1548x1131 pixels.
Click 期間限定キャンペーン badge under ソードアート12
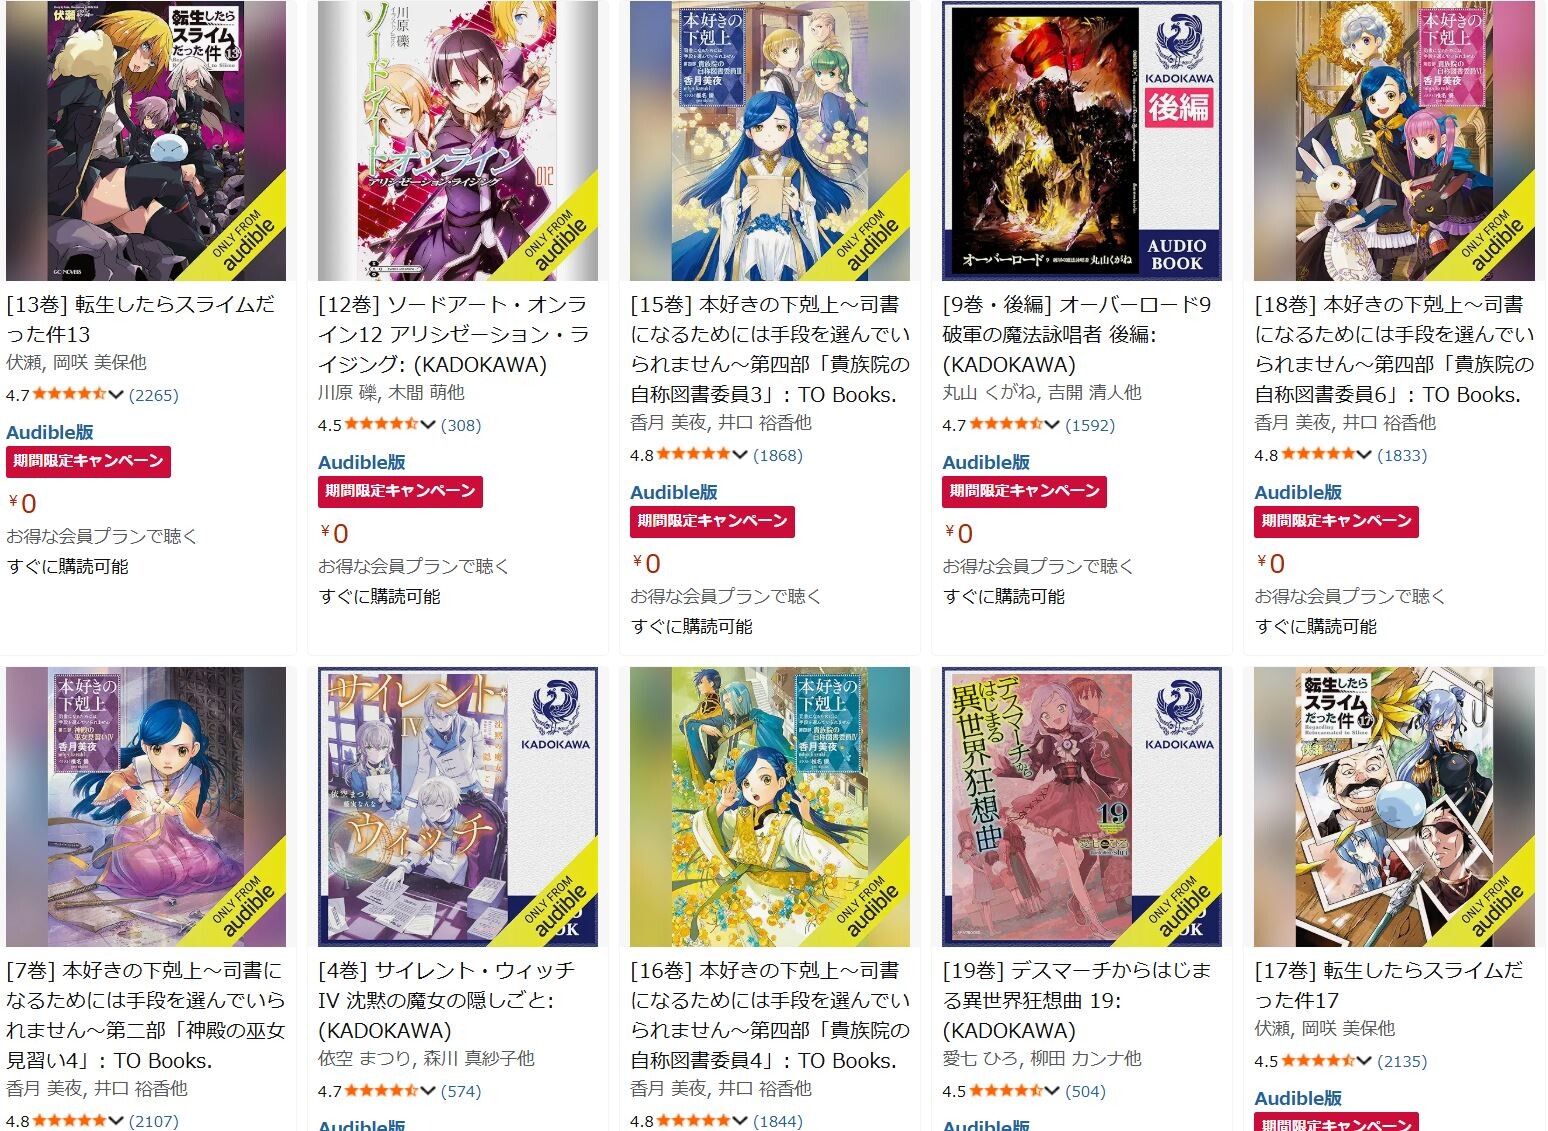[x=400, y=491]
